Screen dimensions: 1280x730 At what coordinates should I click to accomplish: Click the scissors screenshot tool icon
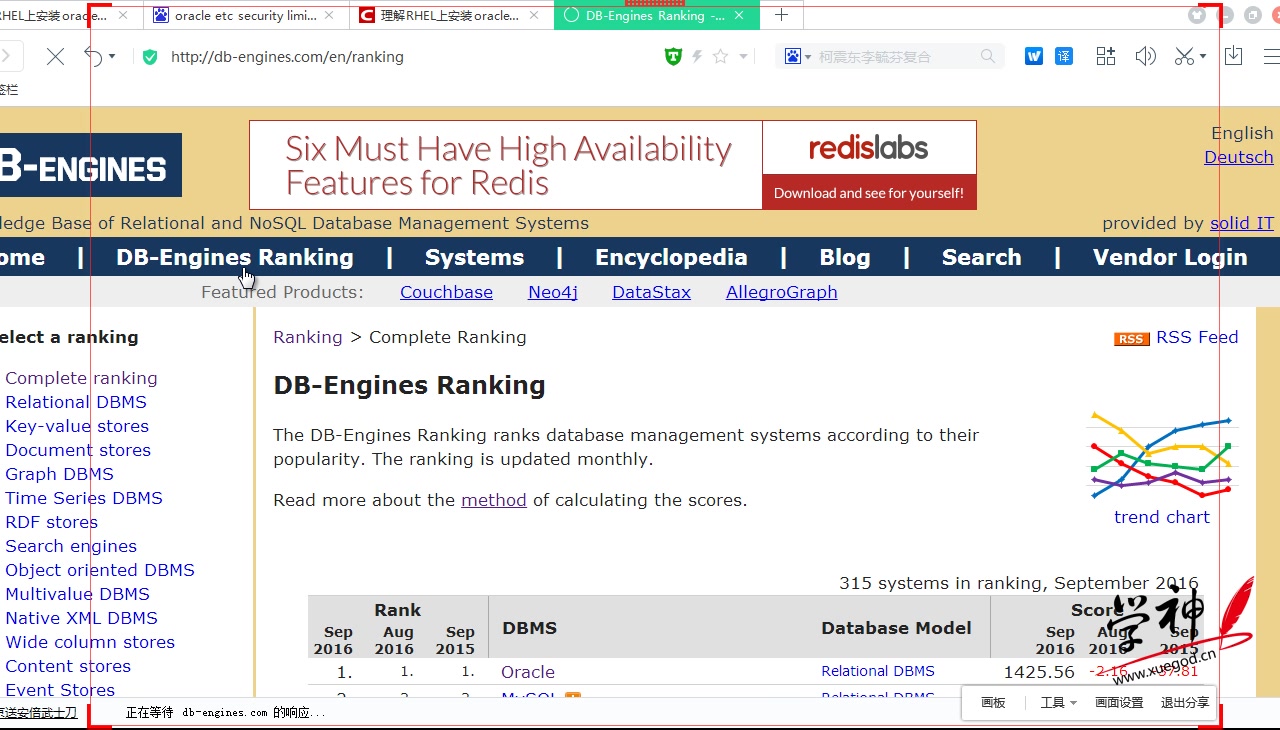(1184, 57)
